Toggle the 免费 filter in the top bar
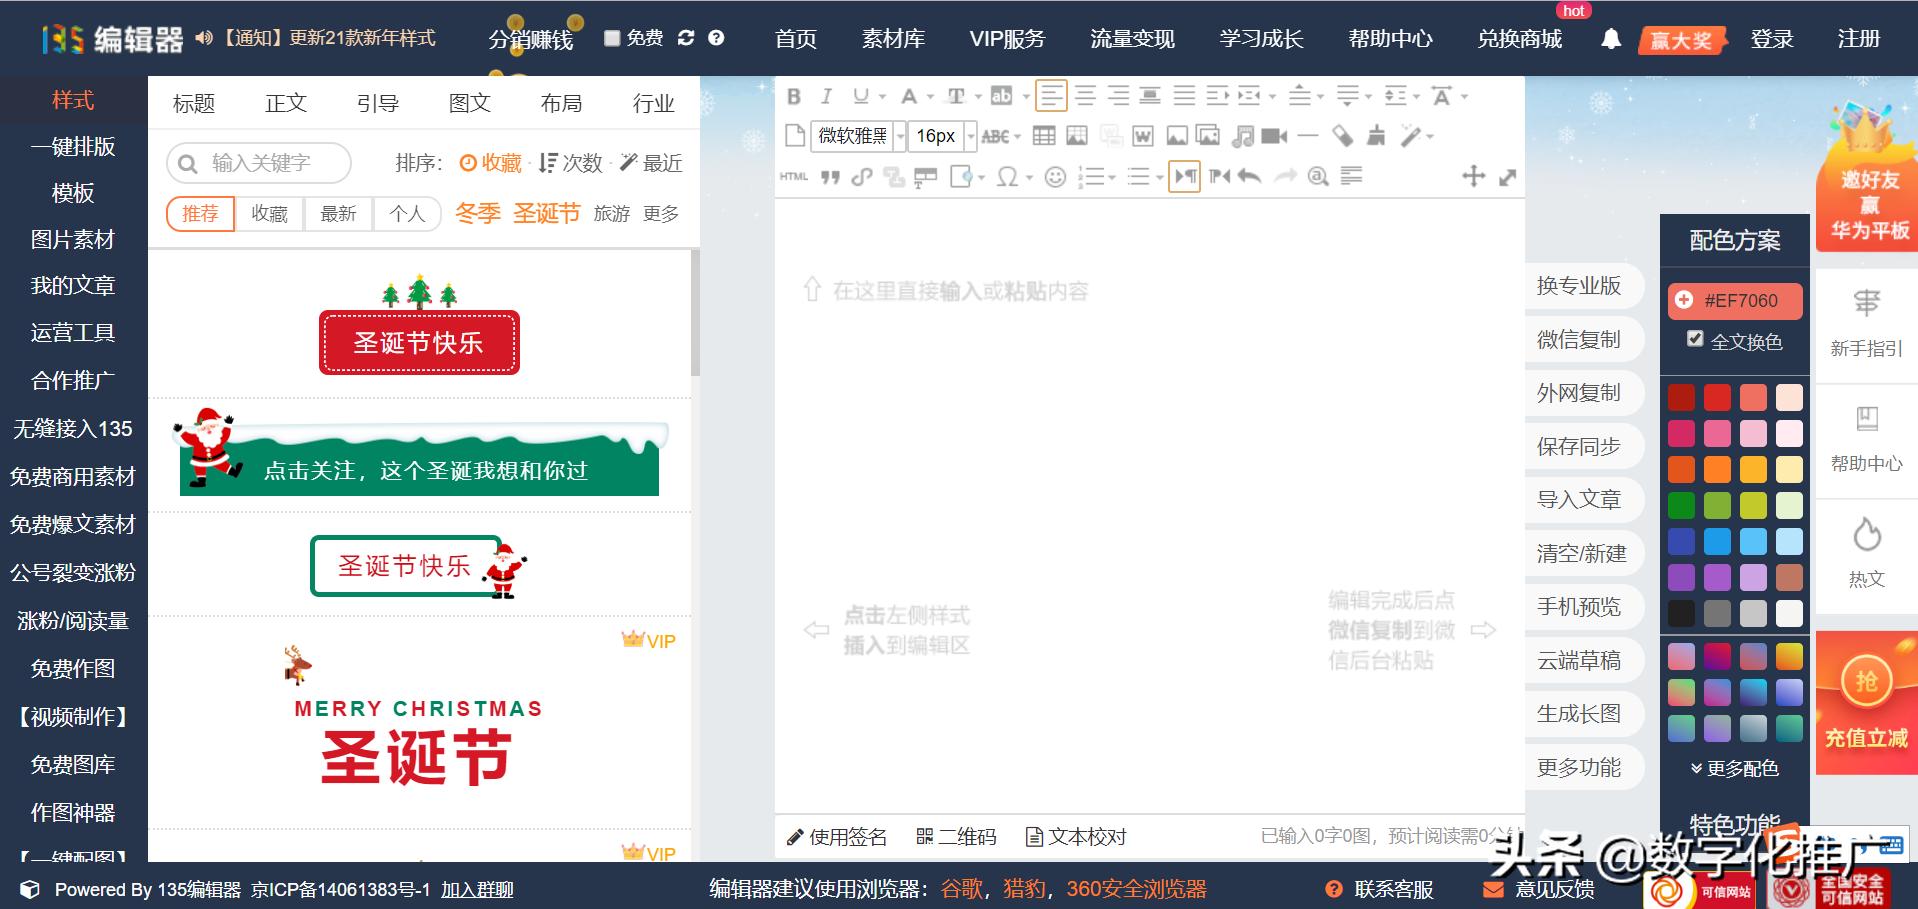The width and height of the screenshot is (1918, 909). [x=613, y=37]
